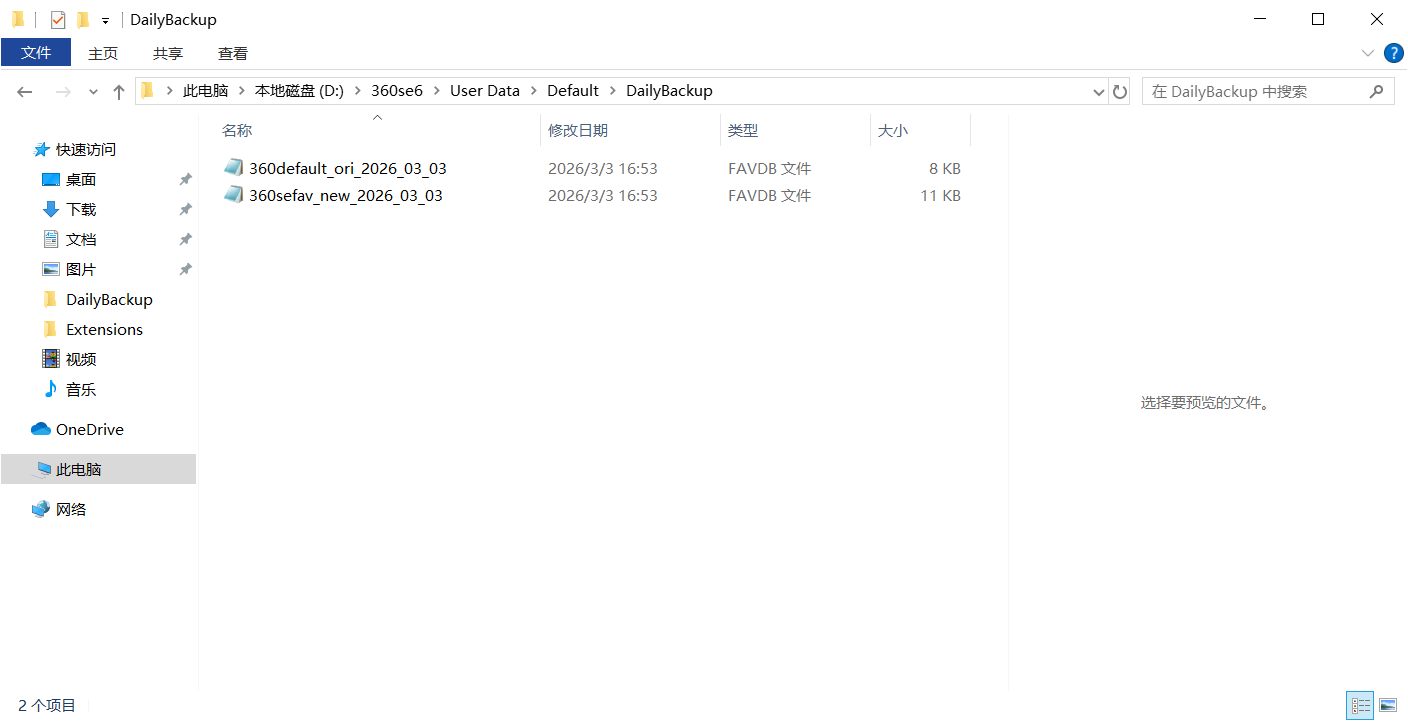Switch to large thumbnails view layout
This screenshot has height=721, width=1408.
[x=1388, y=705]
